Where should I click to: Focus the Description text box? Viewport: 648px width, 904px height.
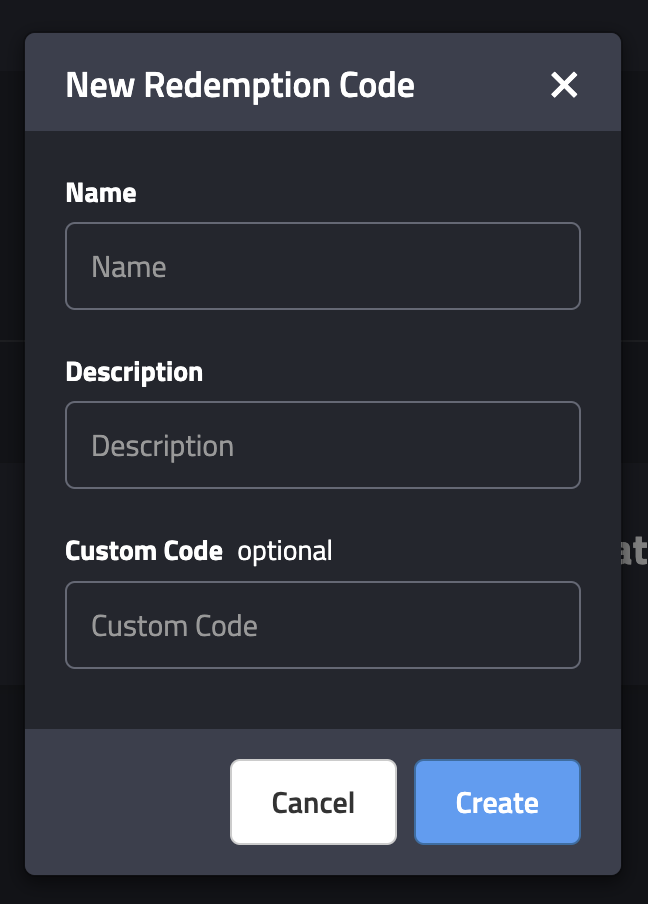click(x=323, y=445)
